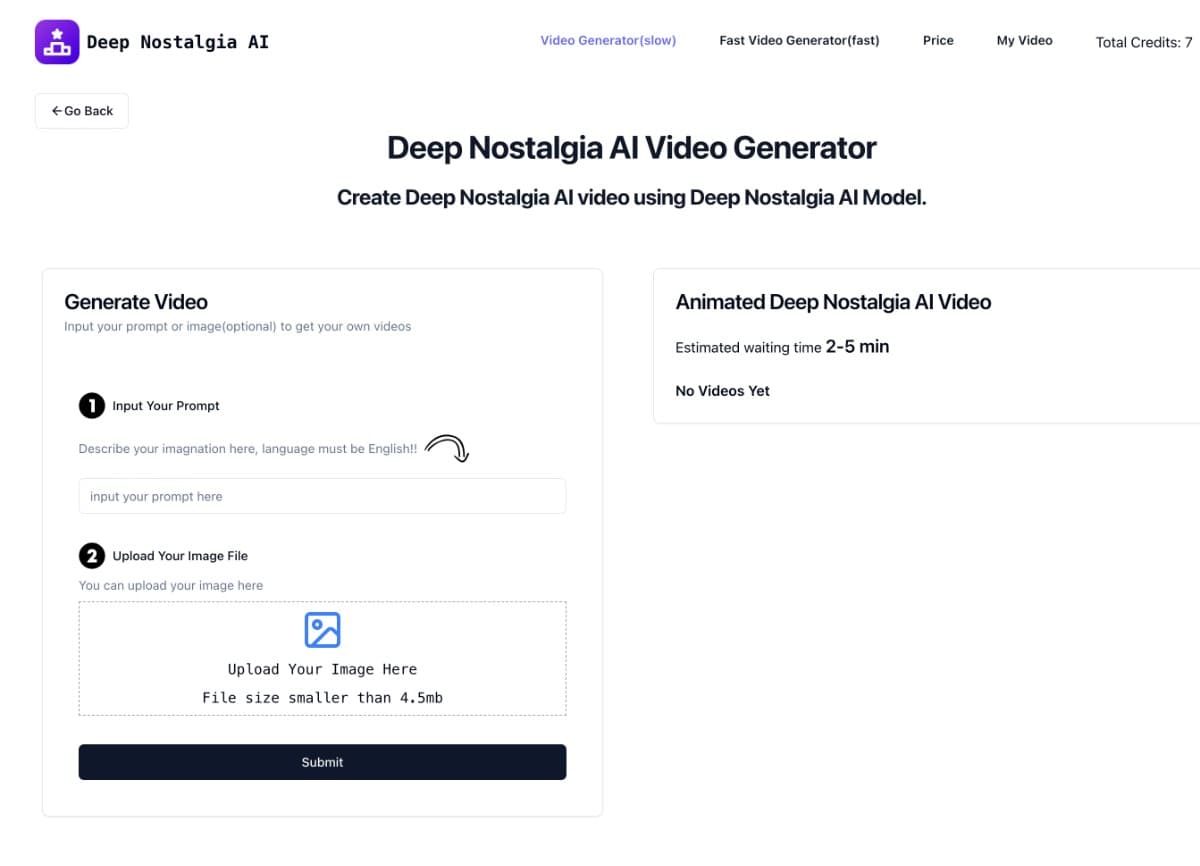Click the 'Estimated waiting time 2-5 min' text
Image resolution: width=1200 pixels, height=866 pixels.
click(782, 347)
